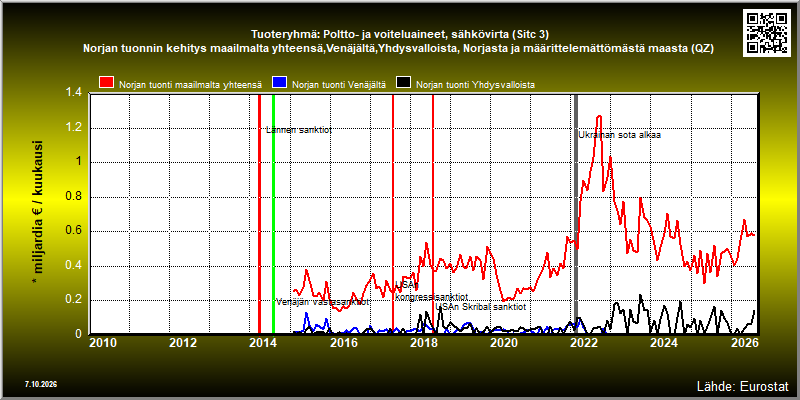Click the y-axis value 1.4
The image size is (800, 400).
(x=74, y=92)
